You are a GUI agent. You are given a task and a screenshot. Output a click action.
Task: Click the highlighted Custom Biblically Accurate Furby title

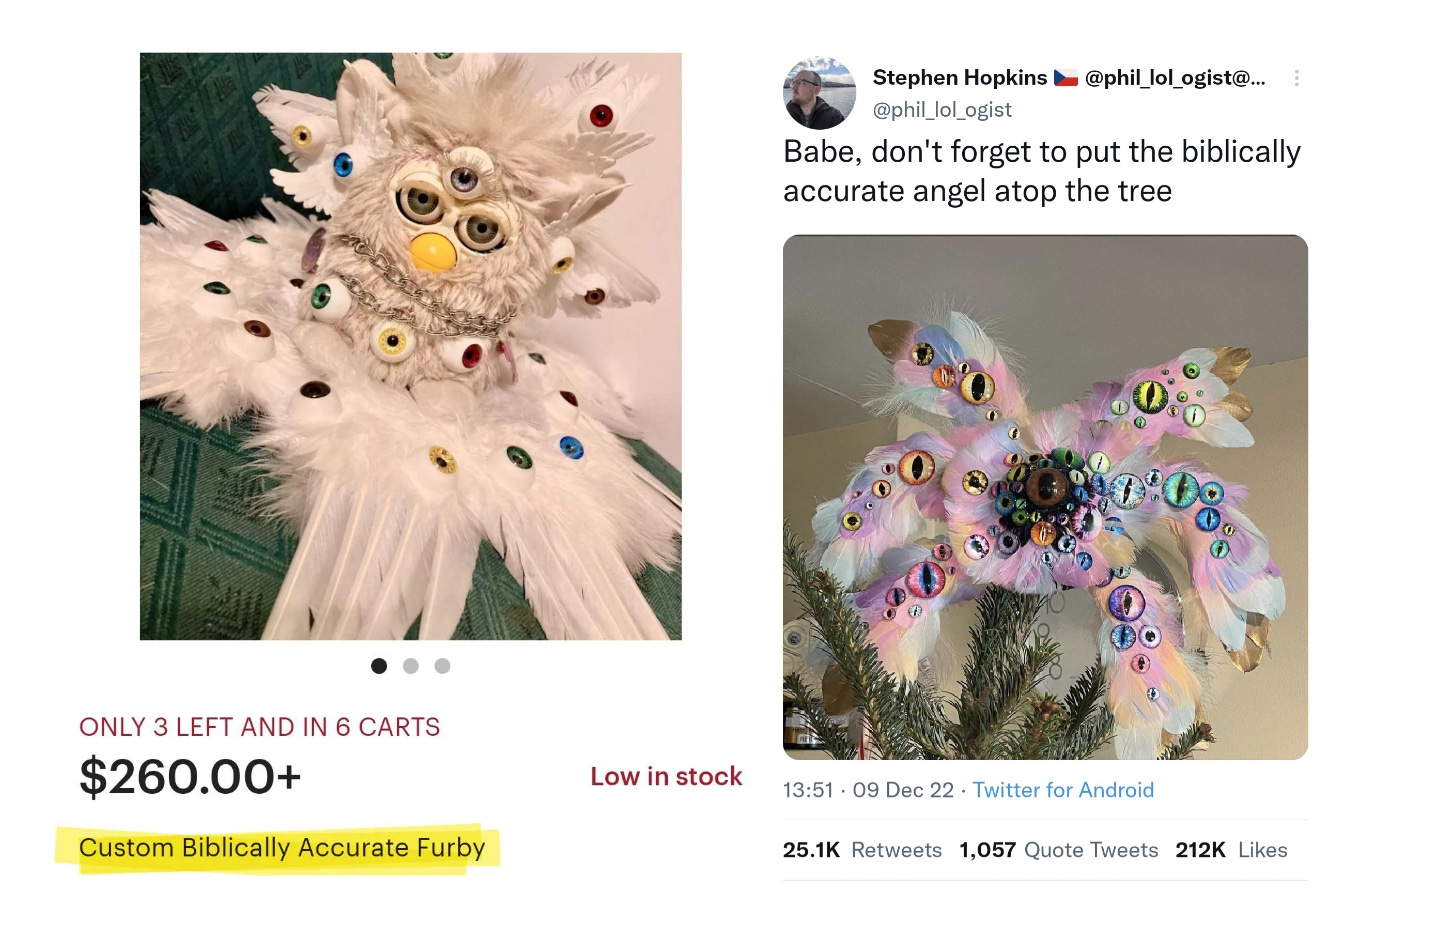(x=283, y=847)
